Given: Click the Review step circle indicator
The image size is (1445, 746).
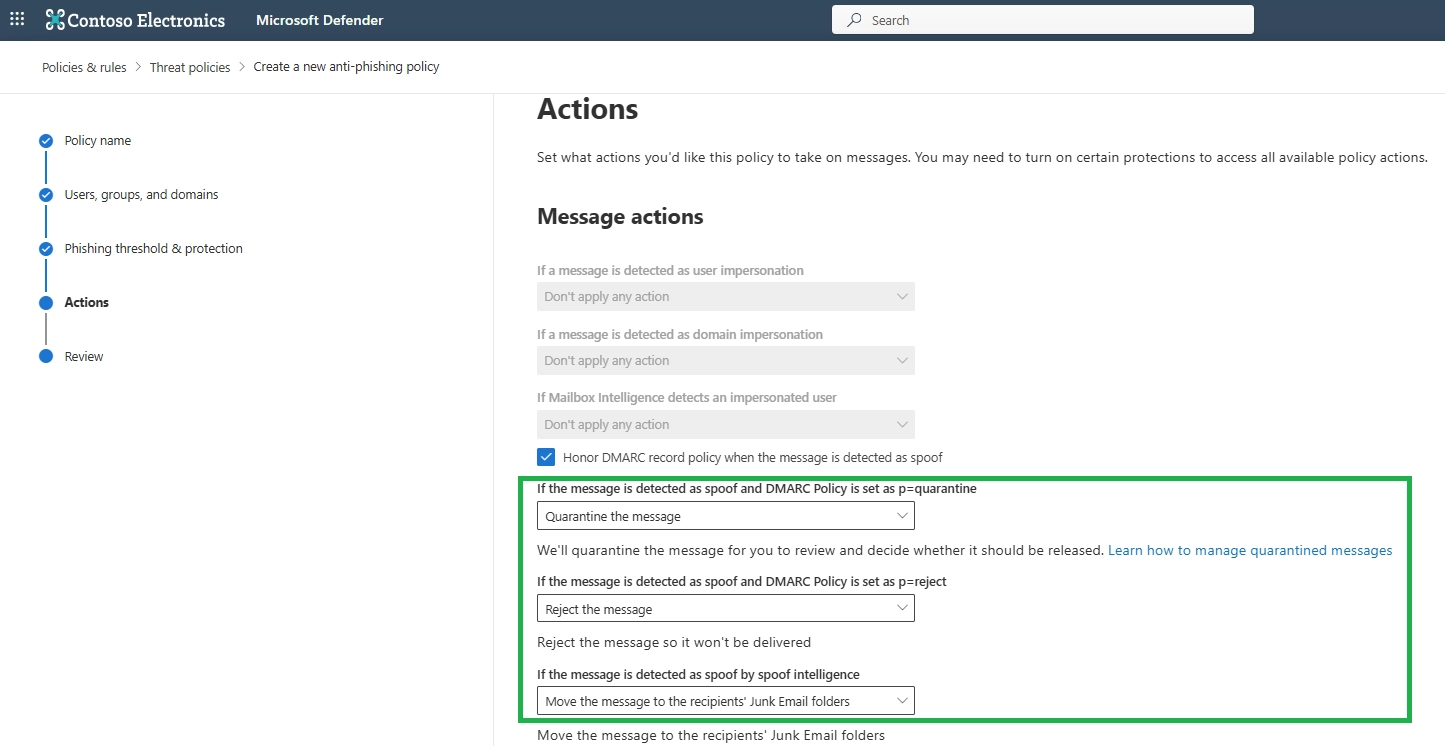Looking at the screenshot, I should pyautogui.click(x=45, y=356).
